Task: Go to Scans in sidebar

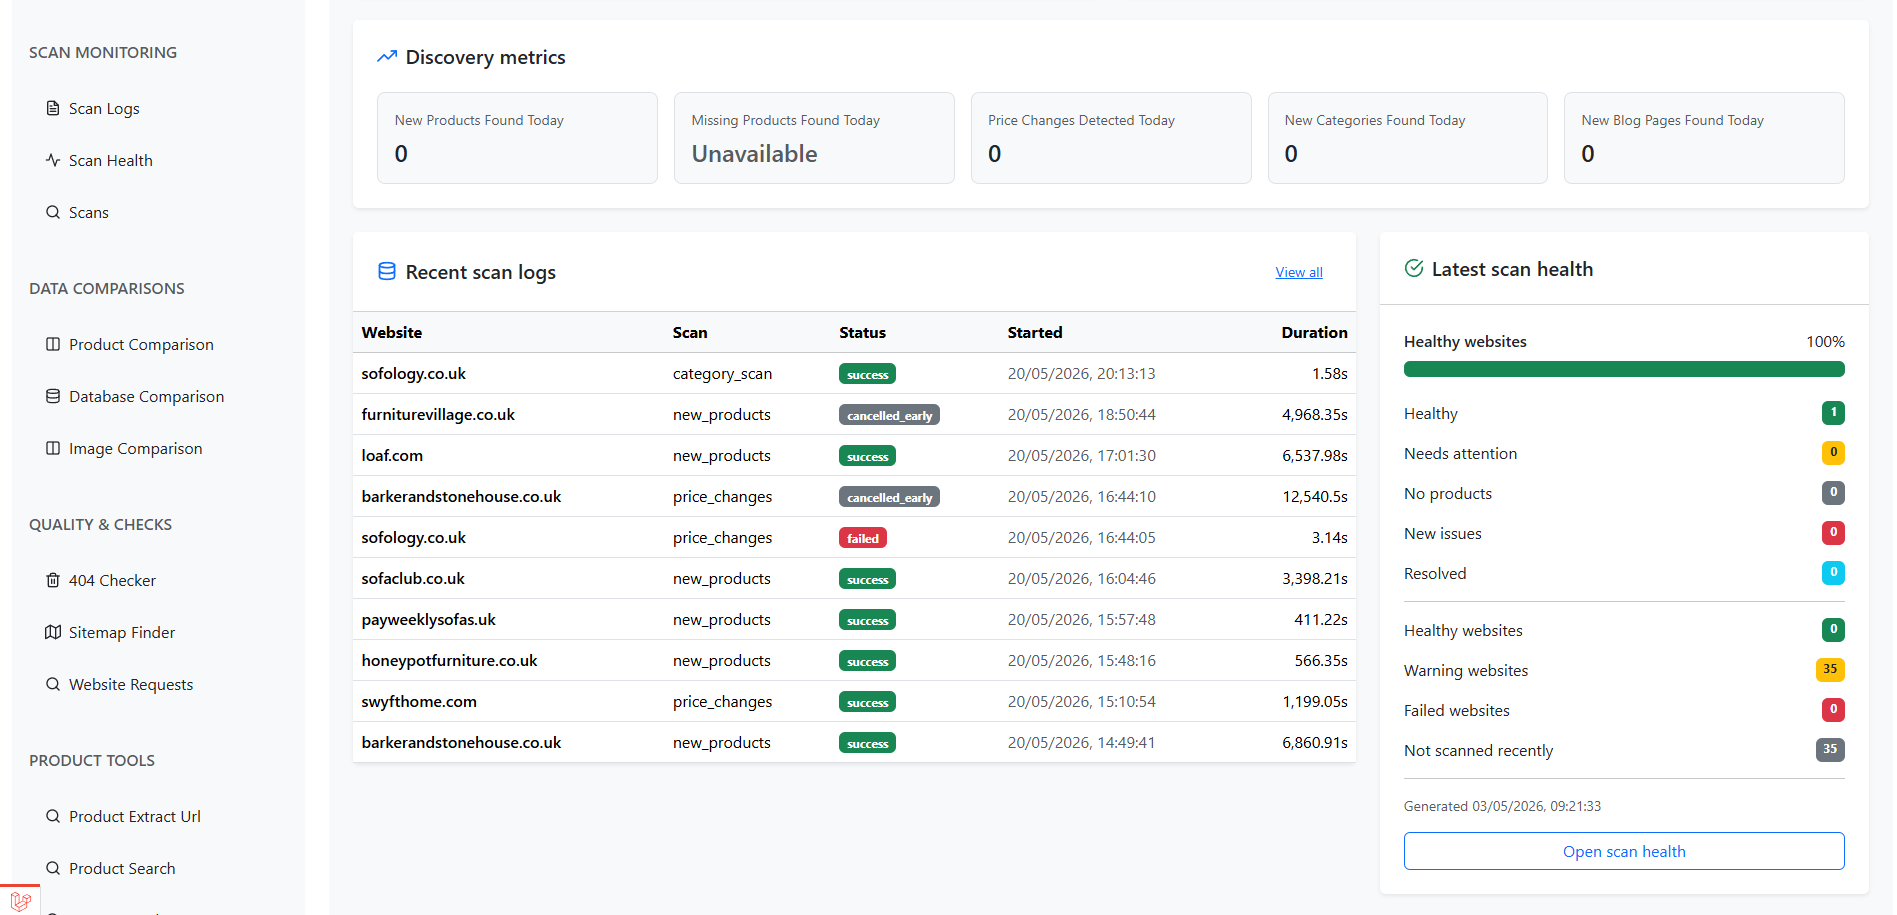Action: [x=88, y=212]
